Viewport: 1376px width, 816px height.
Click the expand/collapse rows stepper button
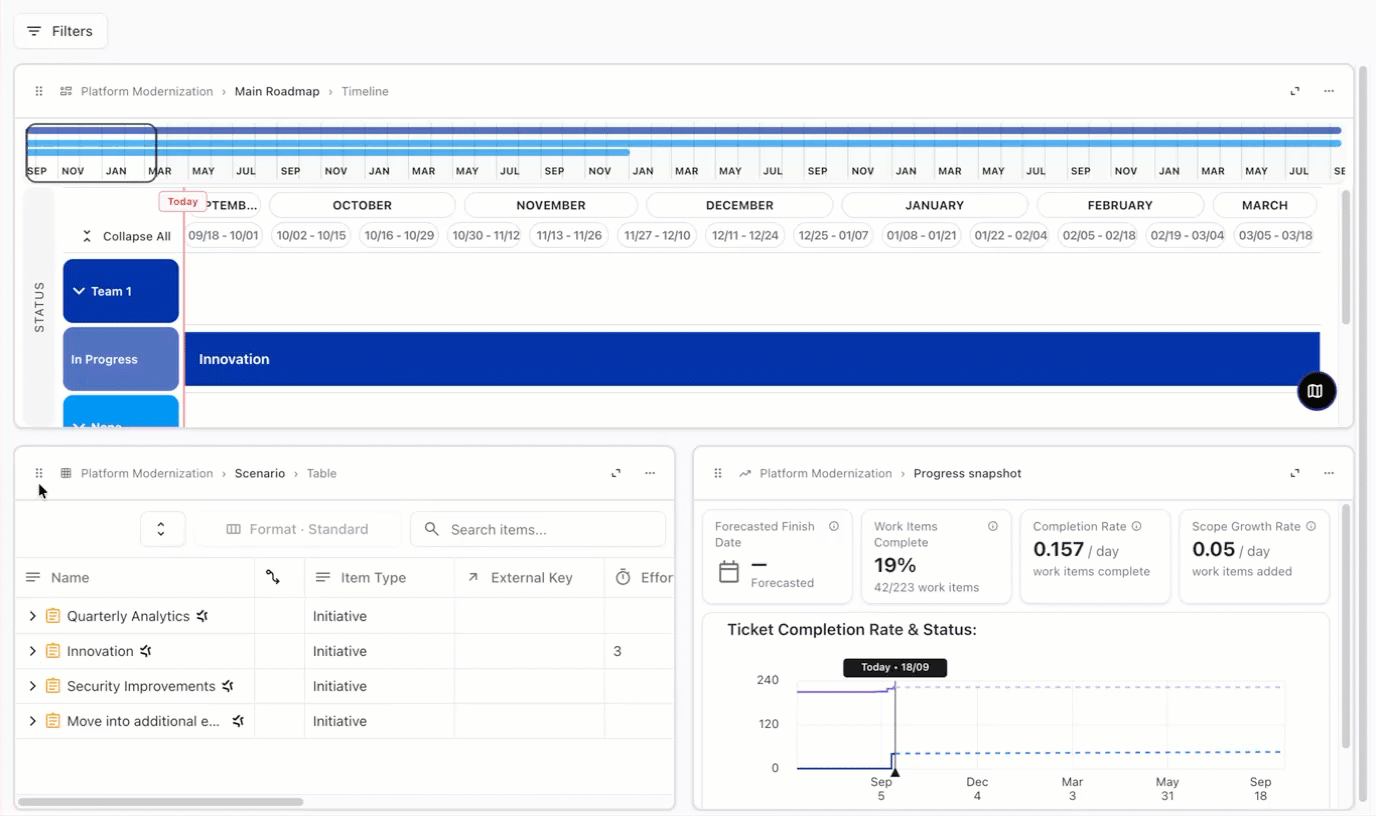tap(161, 529)
